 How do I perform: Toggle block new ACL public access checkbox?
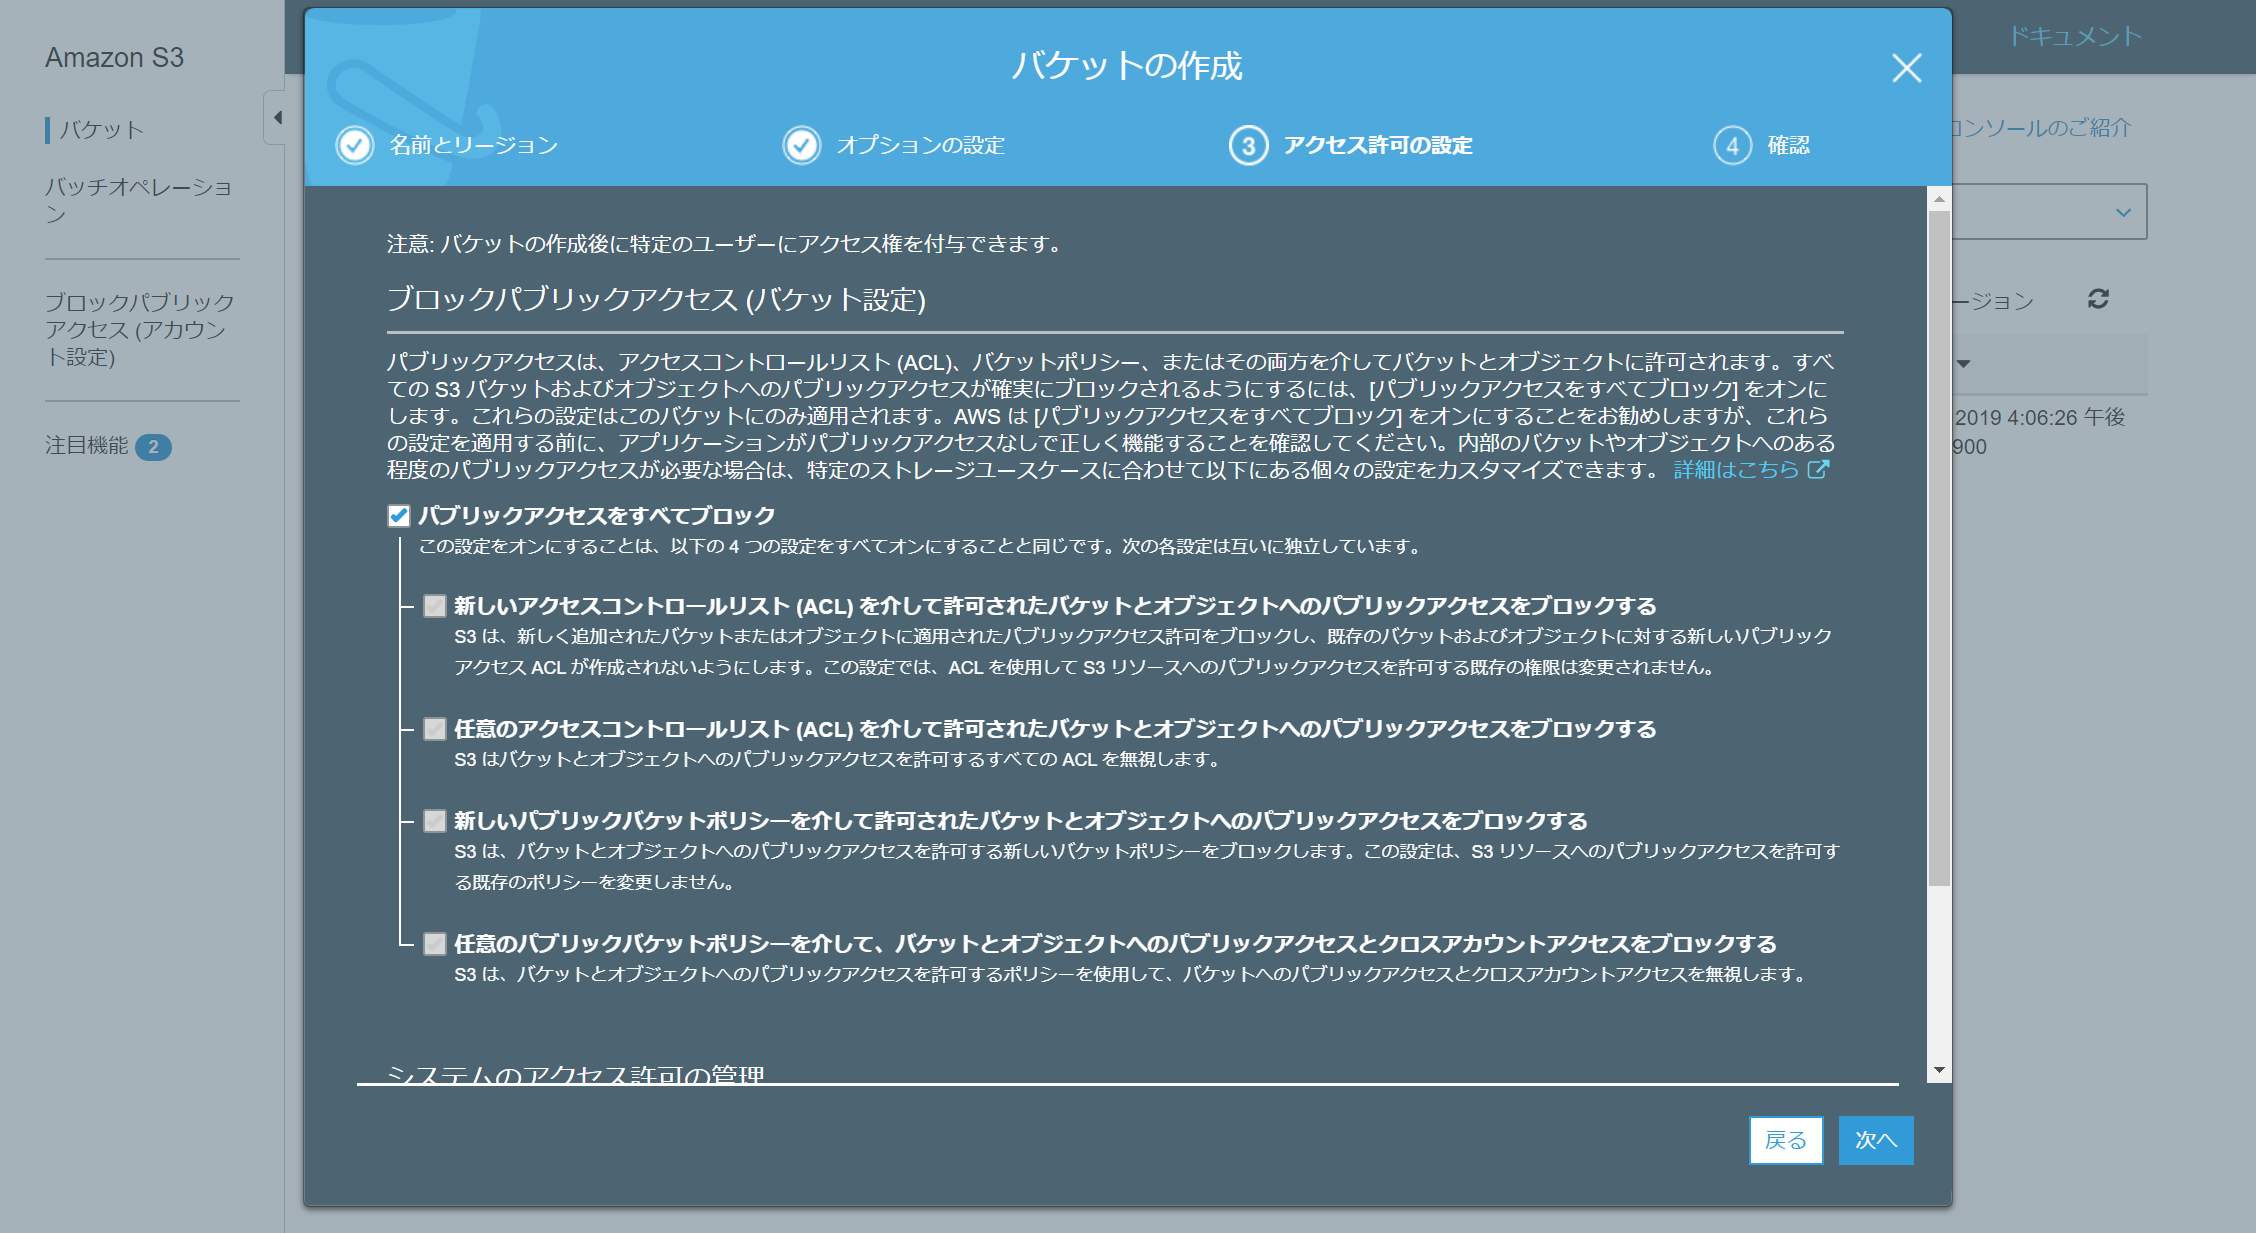coord(435,606)
